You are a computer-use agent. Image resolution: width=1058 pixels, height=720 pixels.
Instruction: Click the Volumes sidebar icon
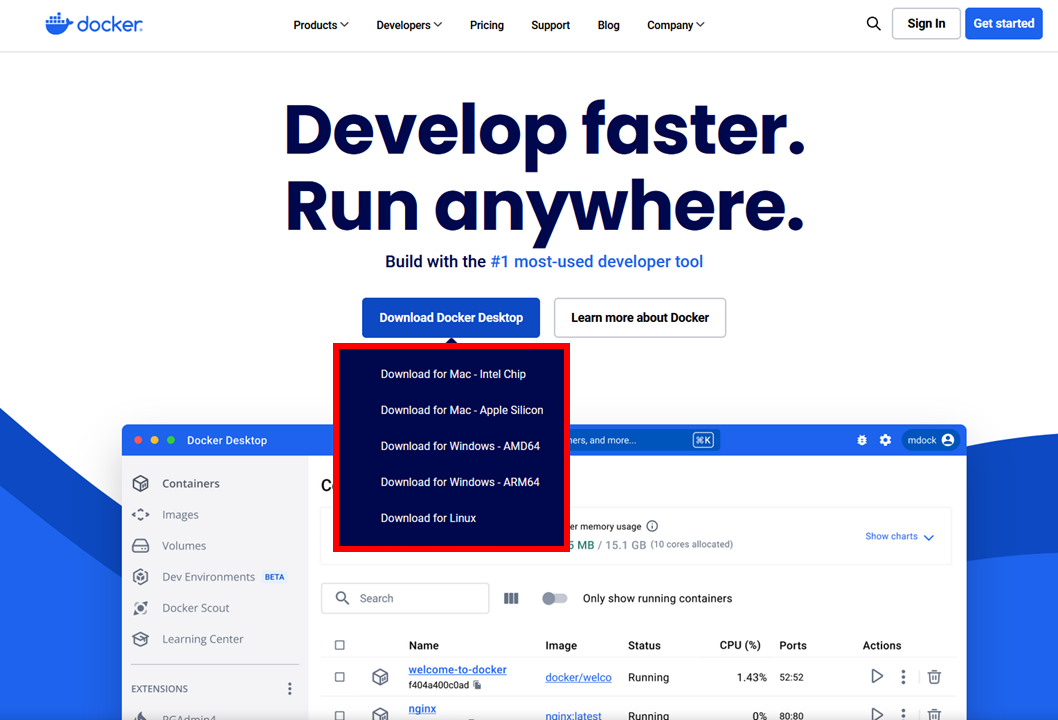pos(140,545)
